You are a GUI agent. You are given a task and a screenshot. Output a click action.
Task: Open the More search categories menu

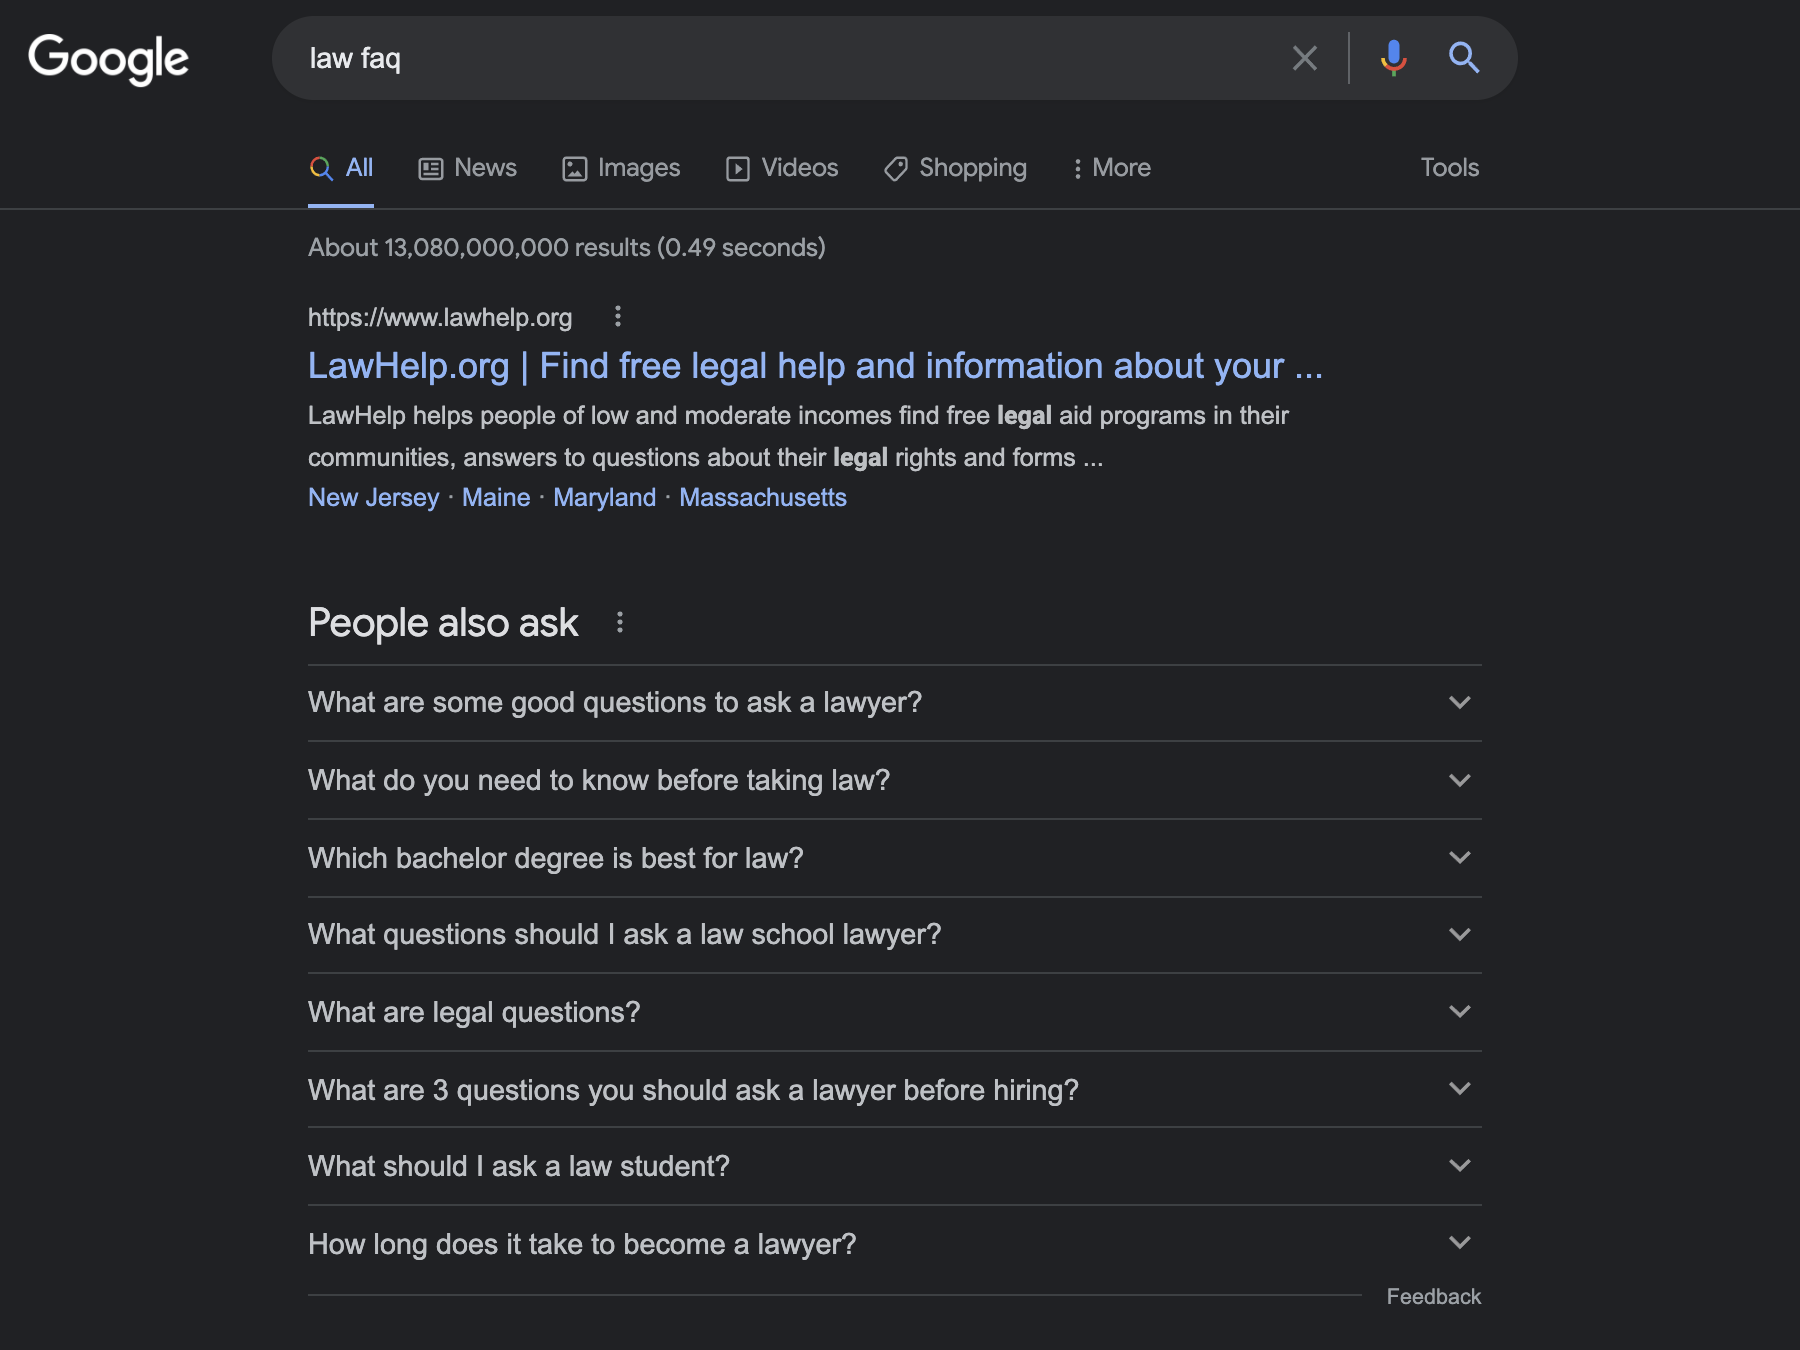1111,168
